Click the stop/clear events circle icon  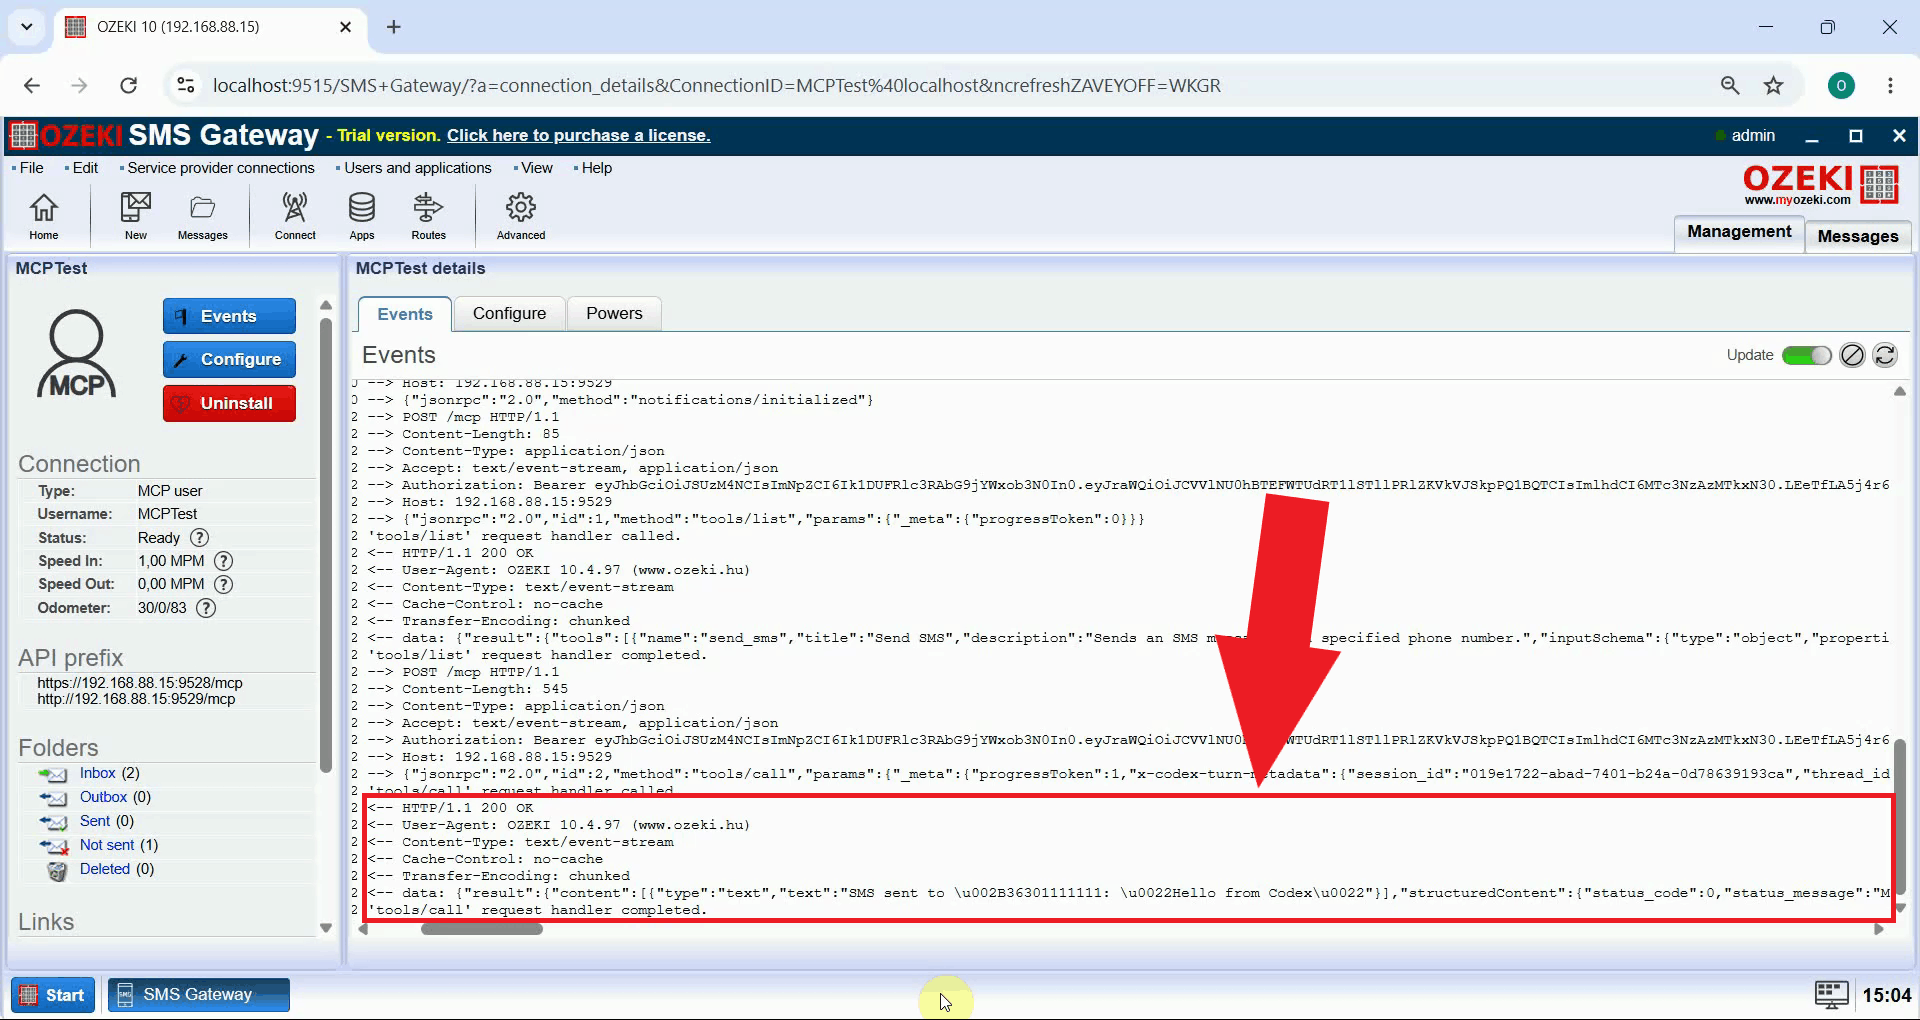coord(1852,355)
